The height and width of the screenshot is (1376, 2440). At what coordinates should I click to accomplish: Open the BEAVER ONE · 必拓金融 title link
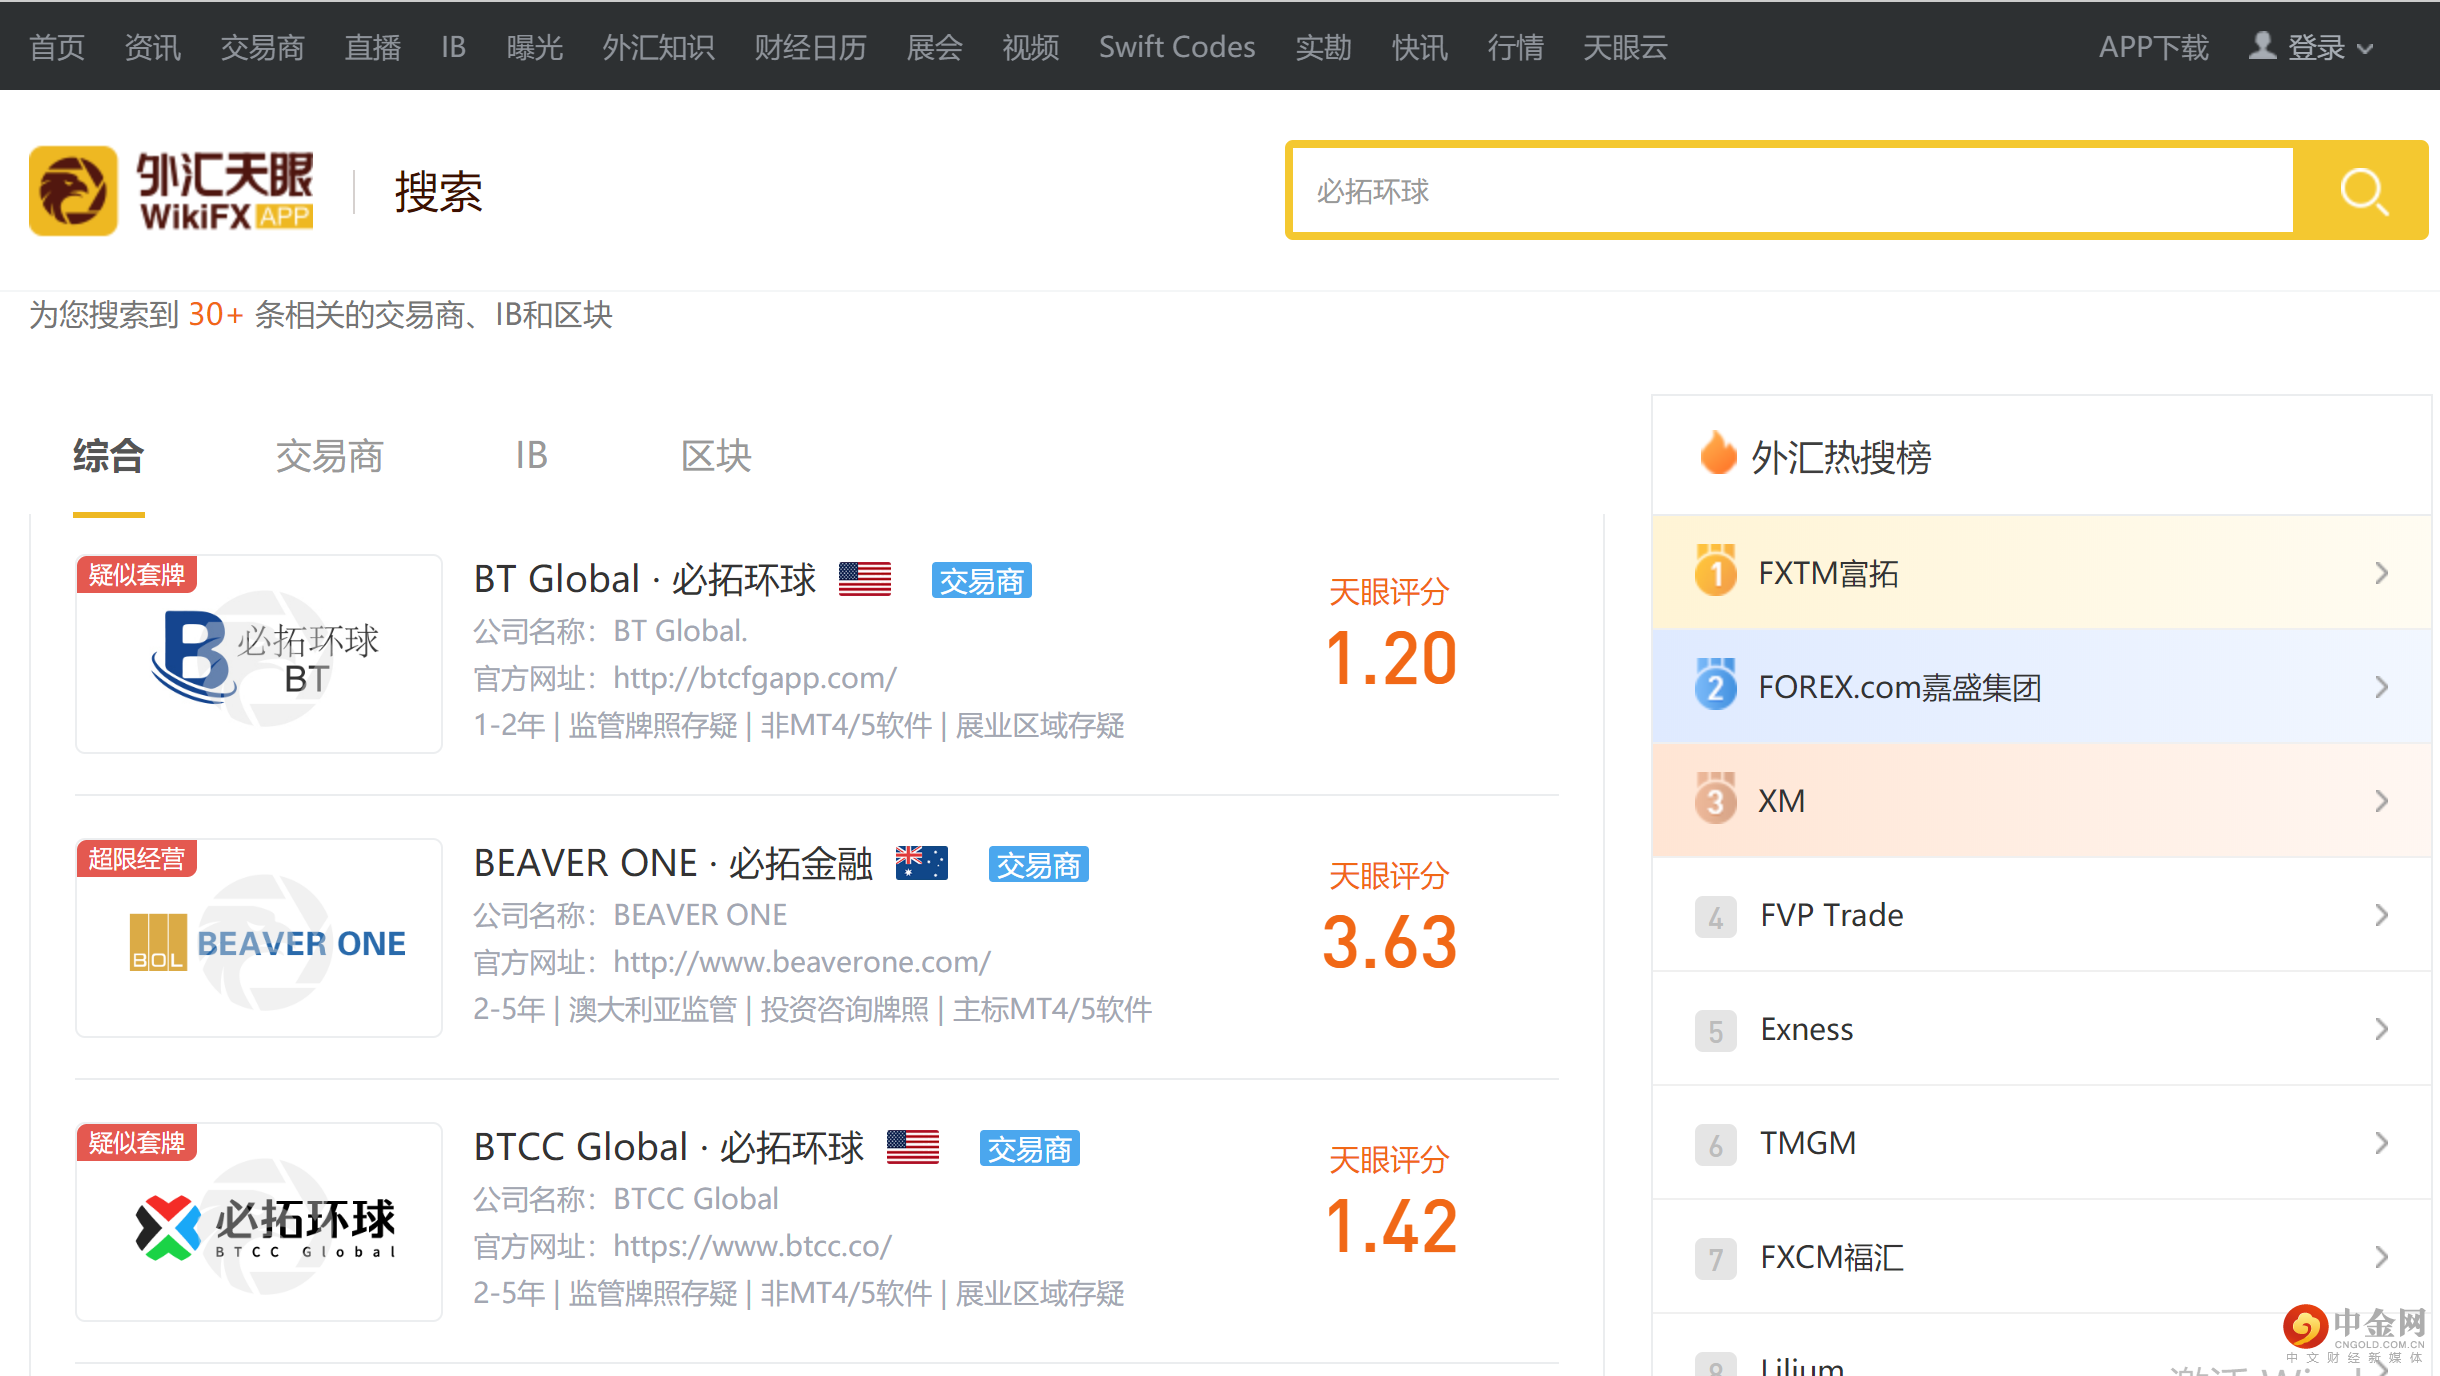[x=673, y=863]
